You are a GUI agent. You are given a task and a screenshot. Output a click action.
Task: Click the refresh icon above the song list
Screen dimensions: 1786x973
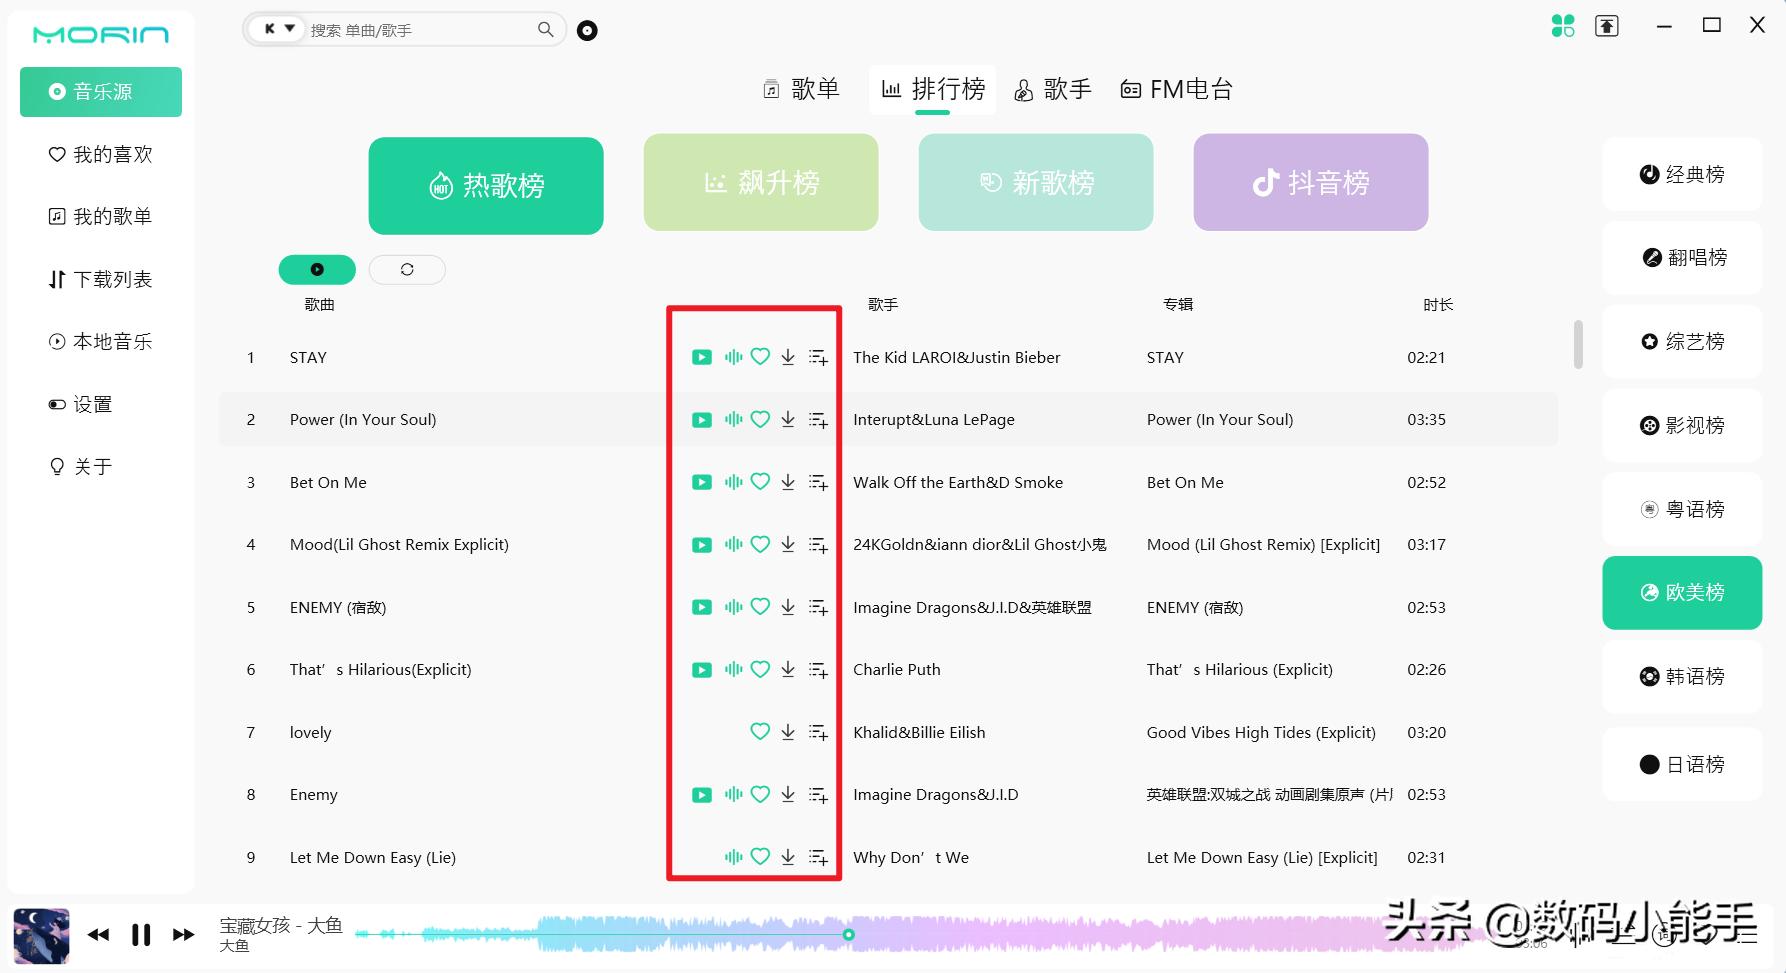407,269
